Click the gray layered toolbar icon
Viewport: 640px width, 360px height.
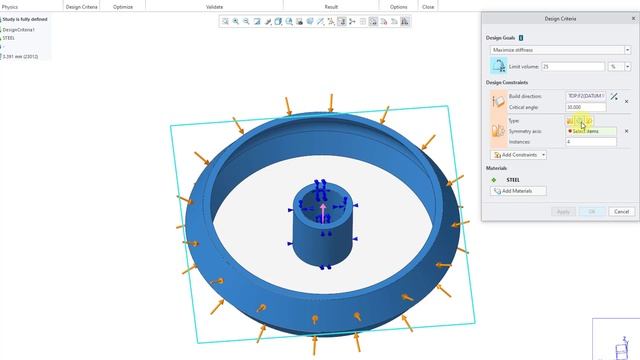click(x=394, y=22)
